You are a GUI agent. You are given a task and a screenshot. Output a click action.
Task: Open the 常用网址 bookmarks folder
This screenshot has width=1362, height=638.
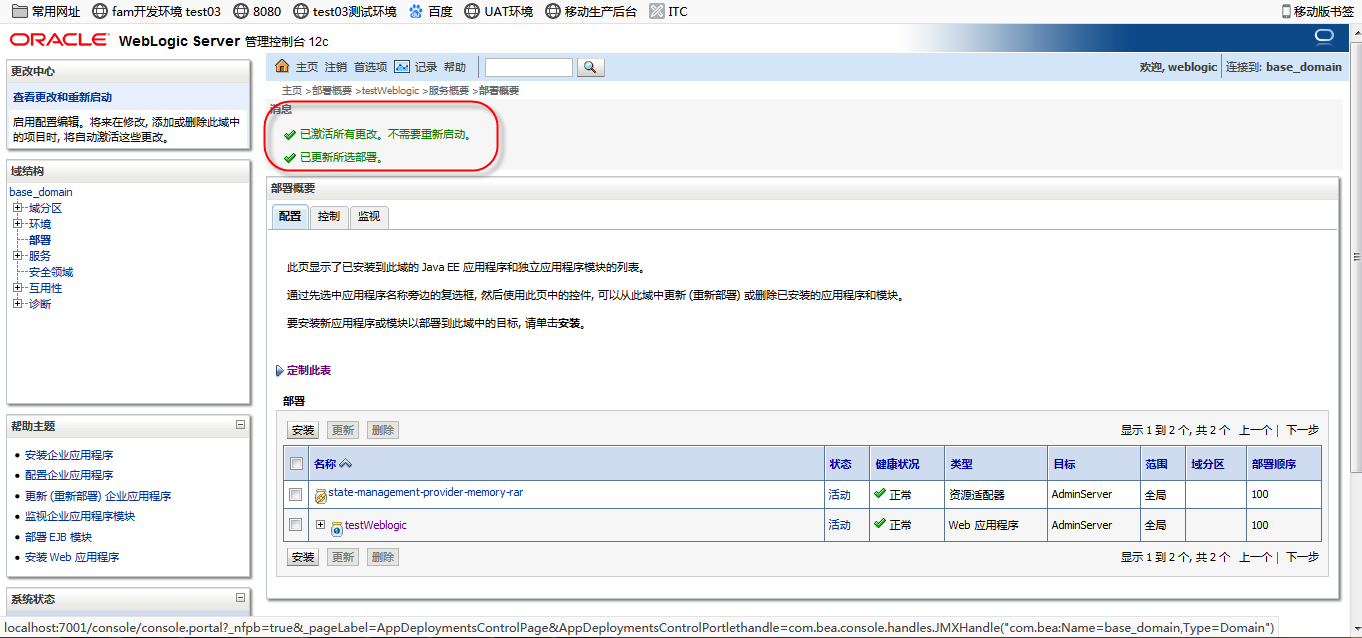(46, 12)
